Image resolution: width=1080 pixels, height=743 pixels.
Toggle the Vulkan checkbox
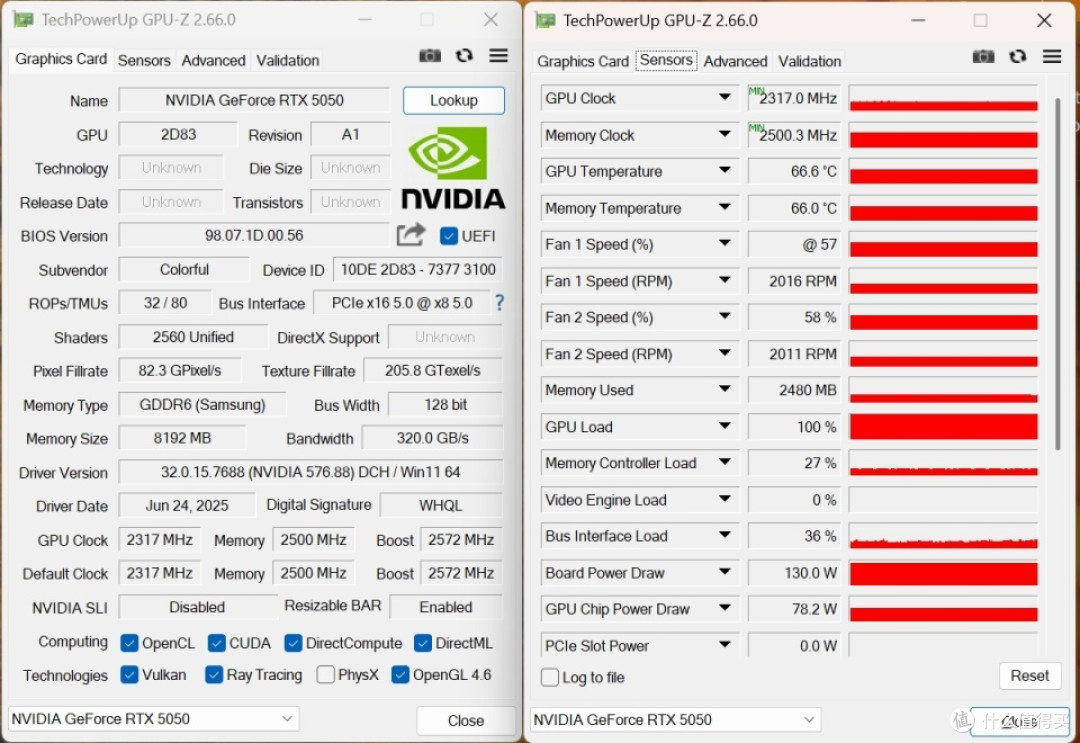tap(129, 675)
